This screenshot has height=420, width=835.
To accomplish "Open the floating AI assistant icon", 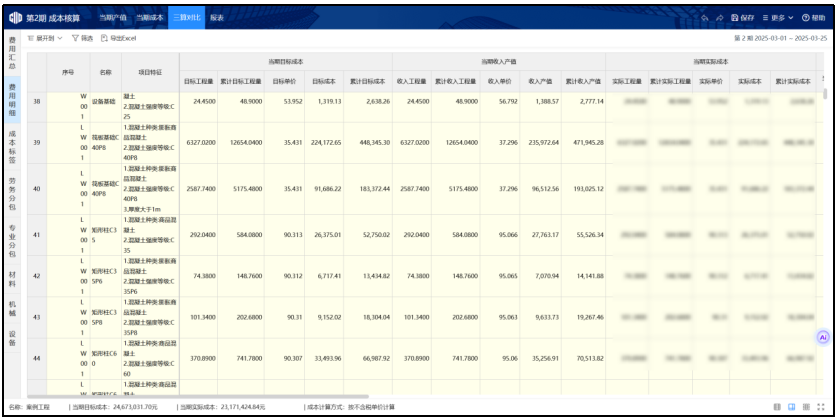I will (x=823, y=337).
